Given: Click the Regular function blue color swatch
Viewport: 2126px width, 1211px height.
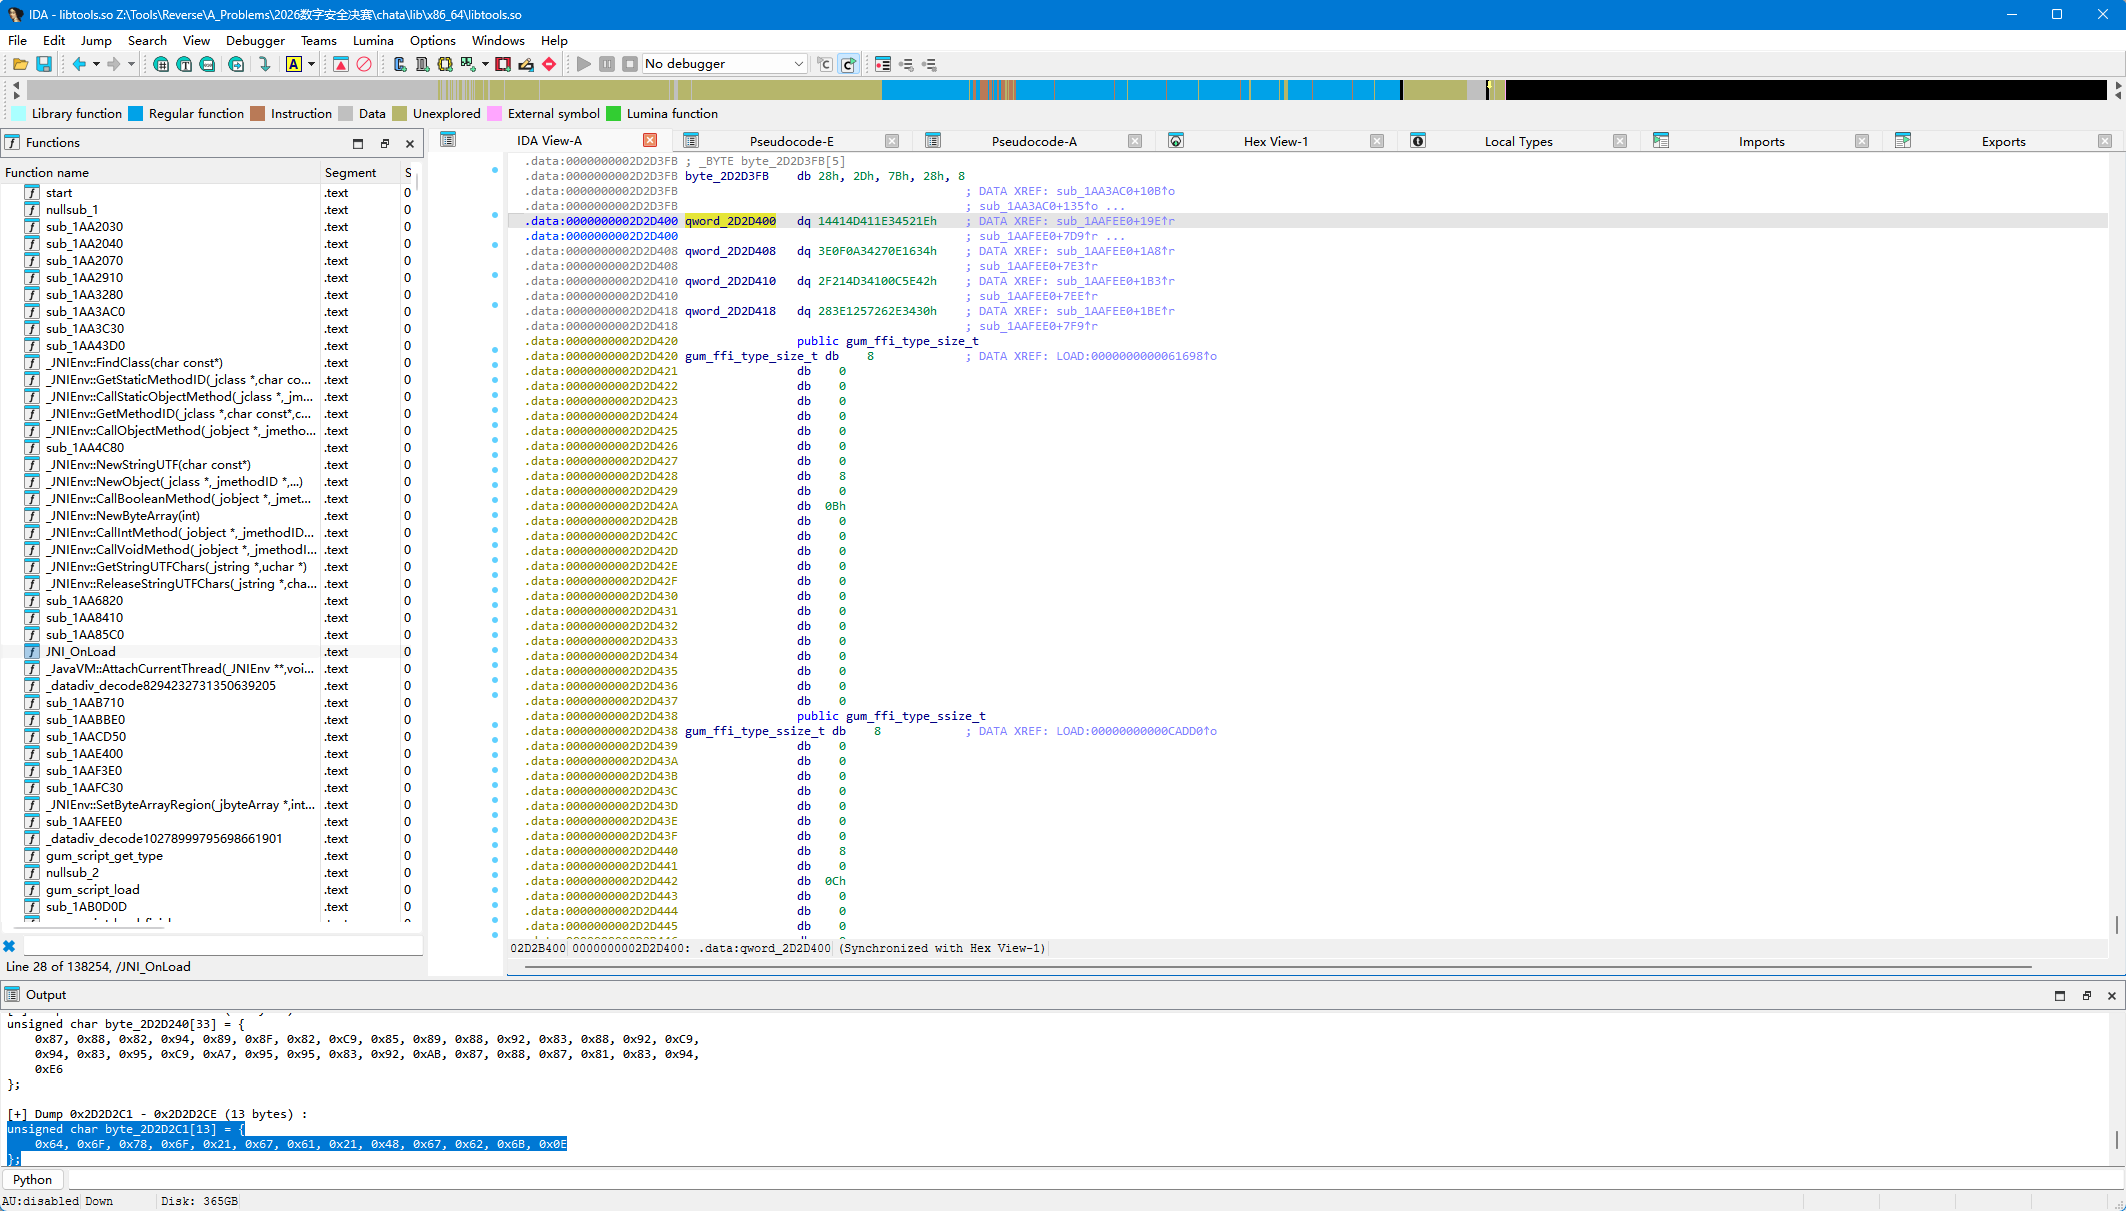Looking at the screenshot, I should tap(136, 114).
